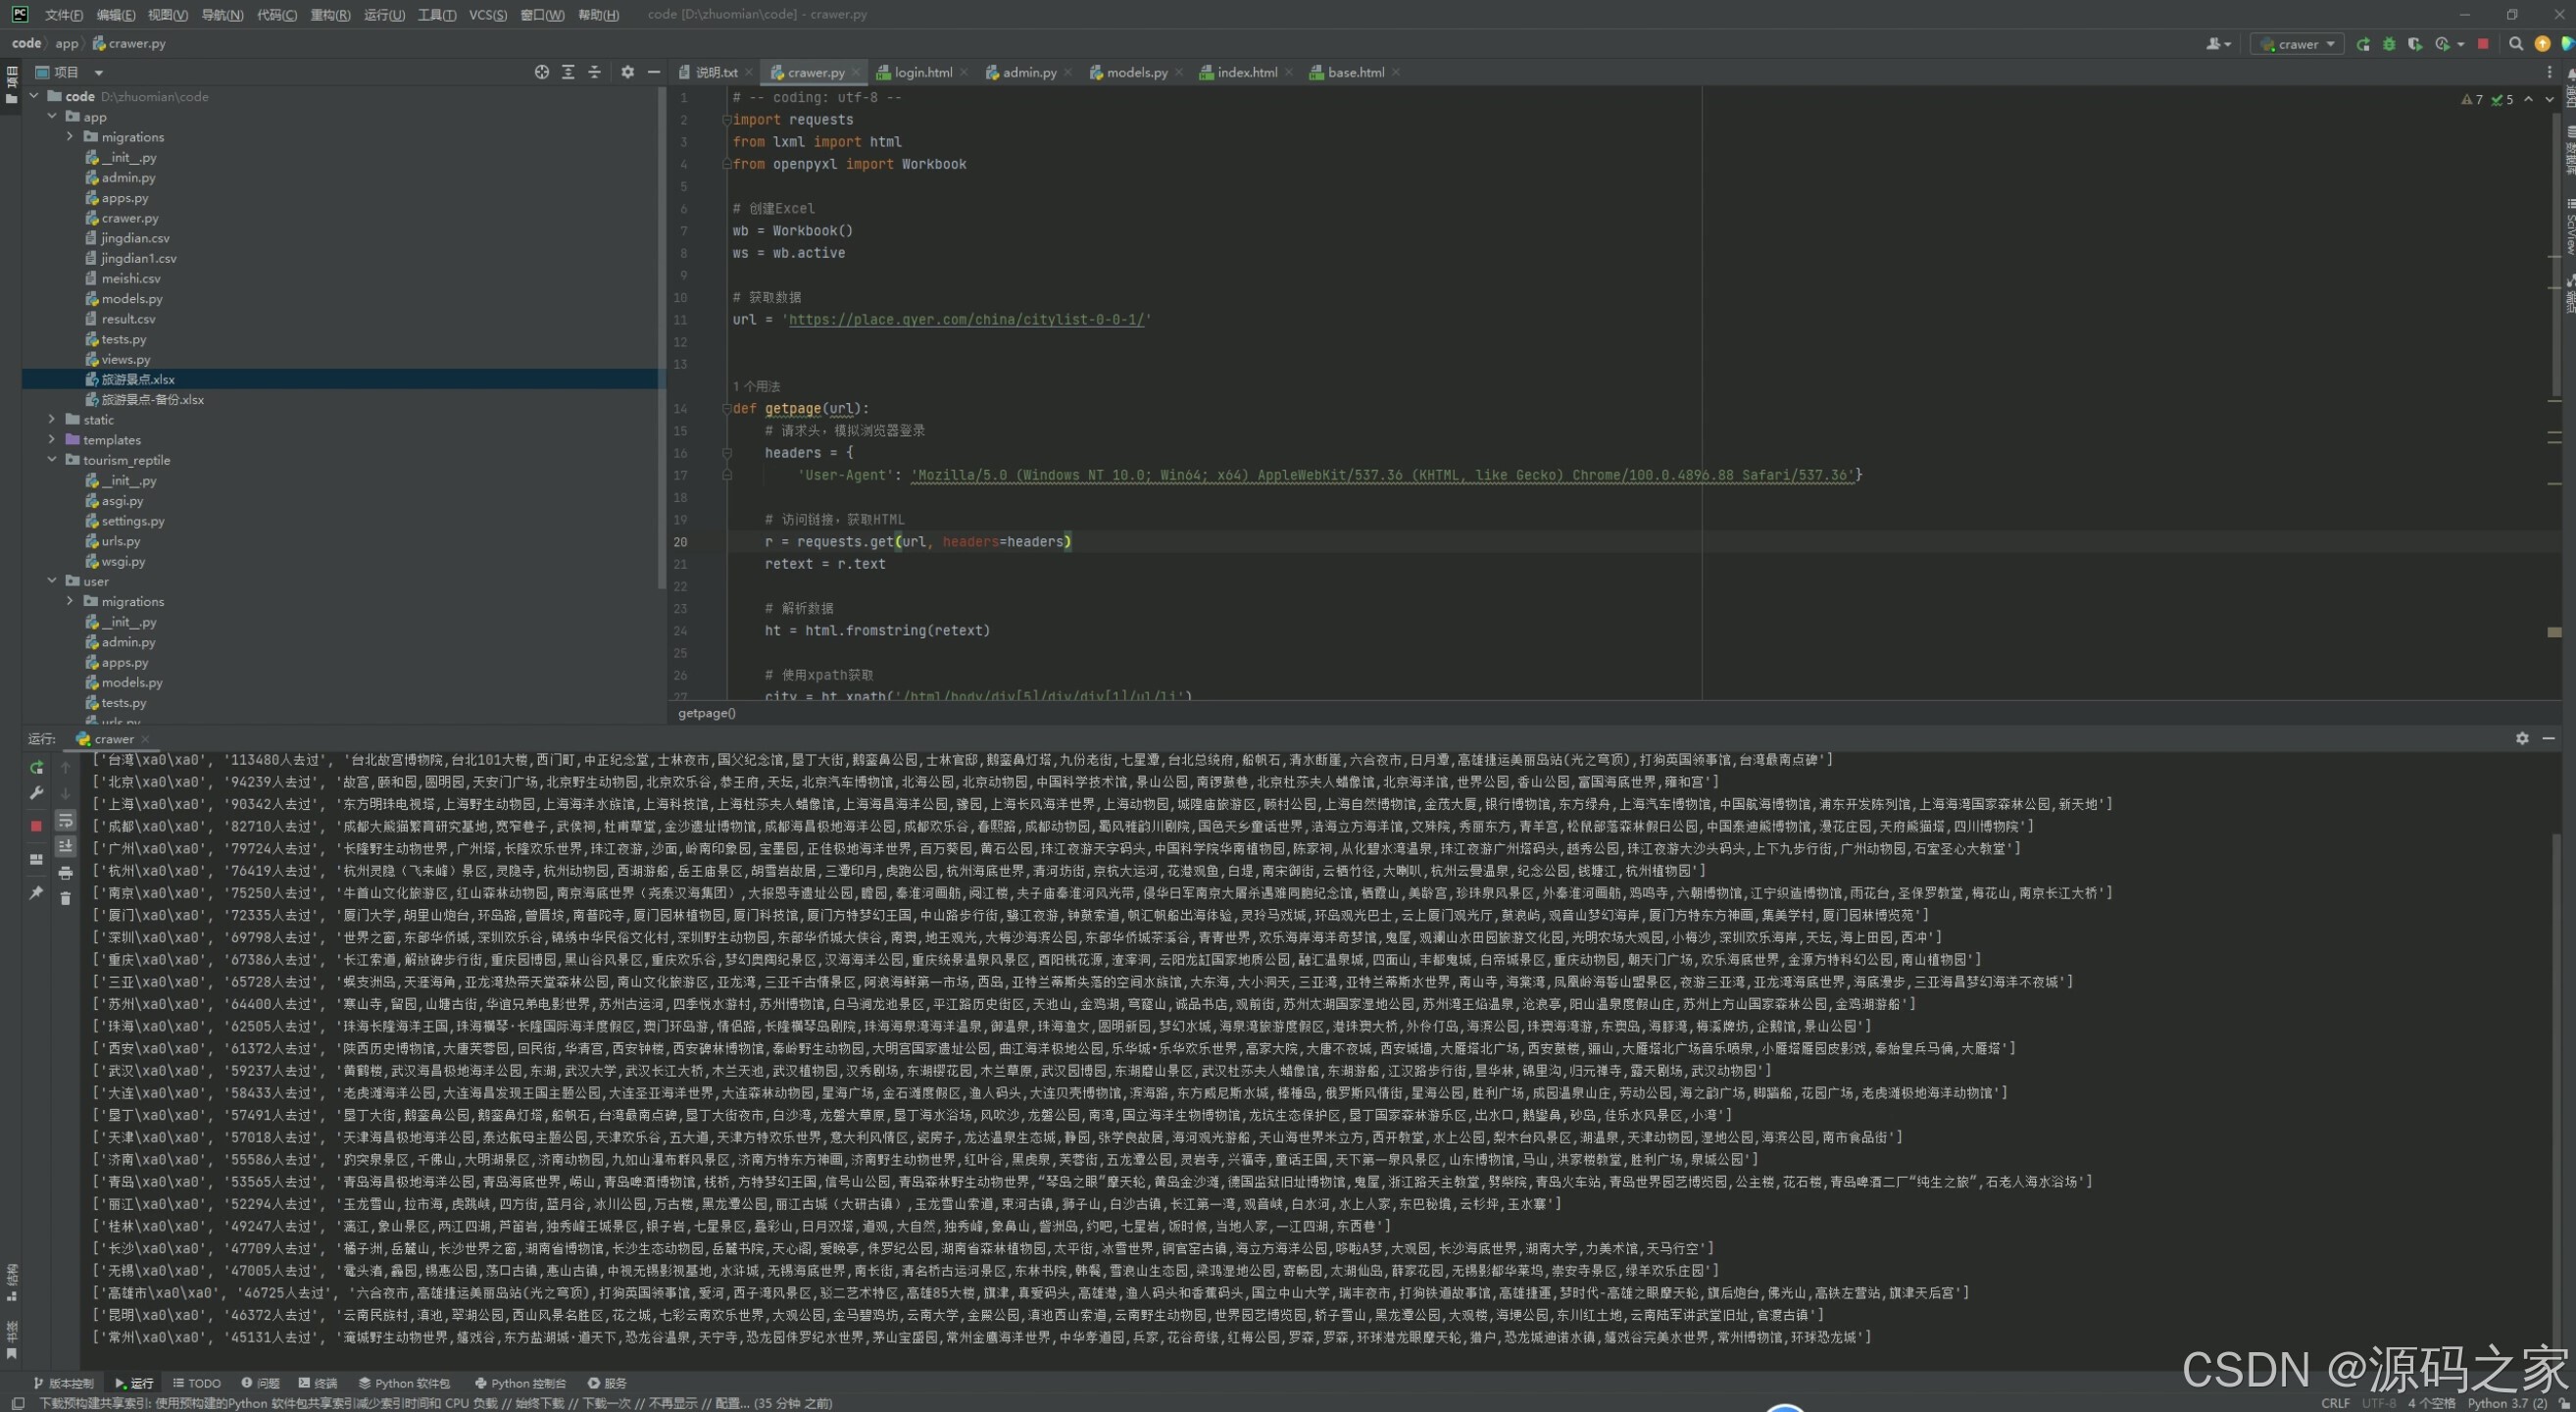The width and height of the screenshot is (2576, 1412).
Task: Toggle soft-wrap in Run console
Action: (x=66, y=821)
